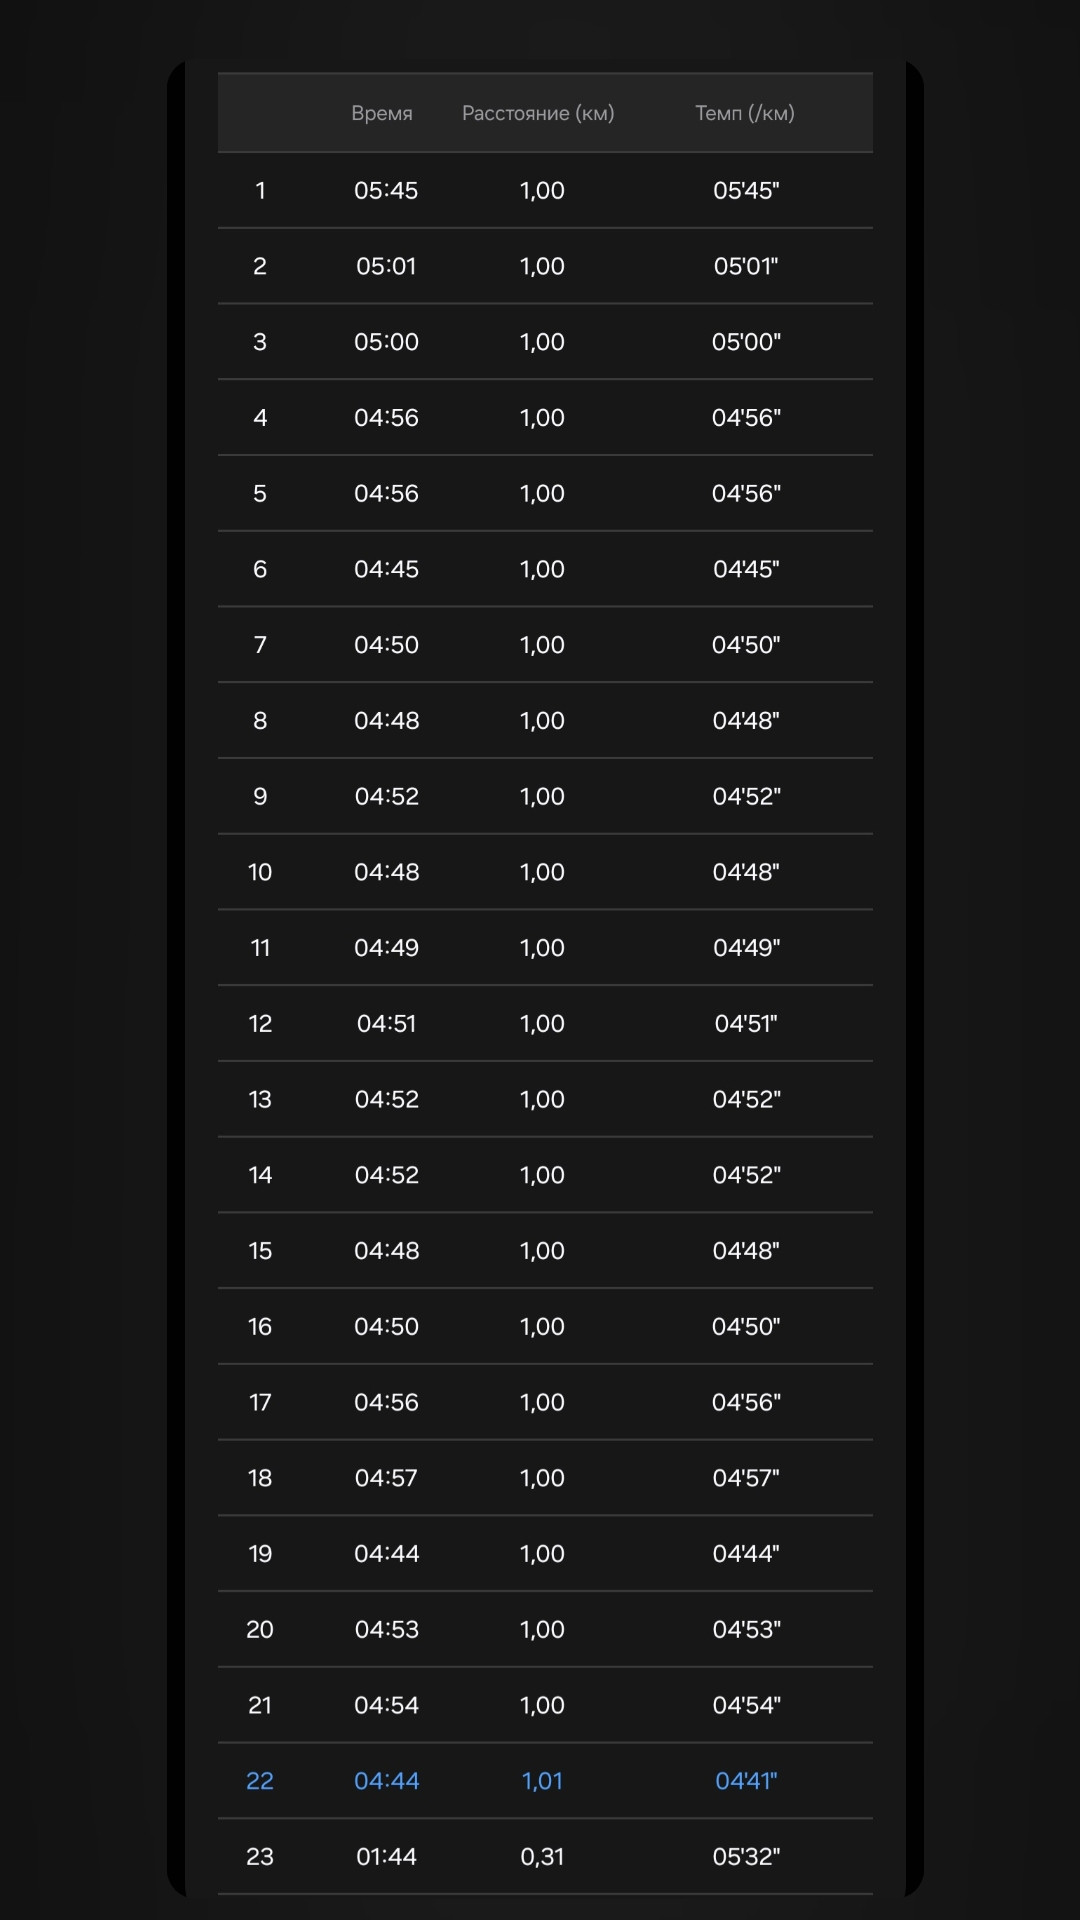This screenshot has width=1080, height=1920.
Task: Click lap 23 pace 05'32"
Action: click(746, 1857)
